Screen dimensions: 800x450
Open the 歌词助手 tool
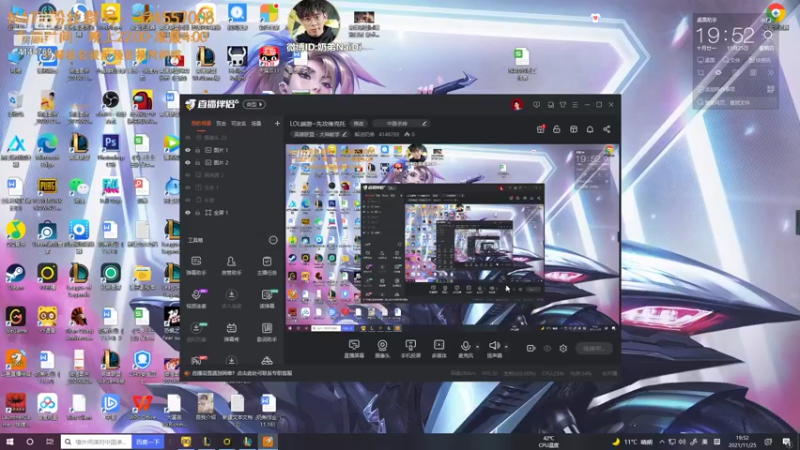[x=267, y=332]
